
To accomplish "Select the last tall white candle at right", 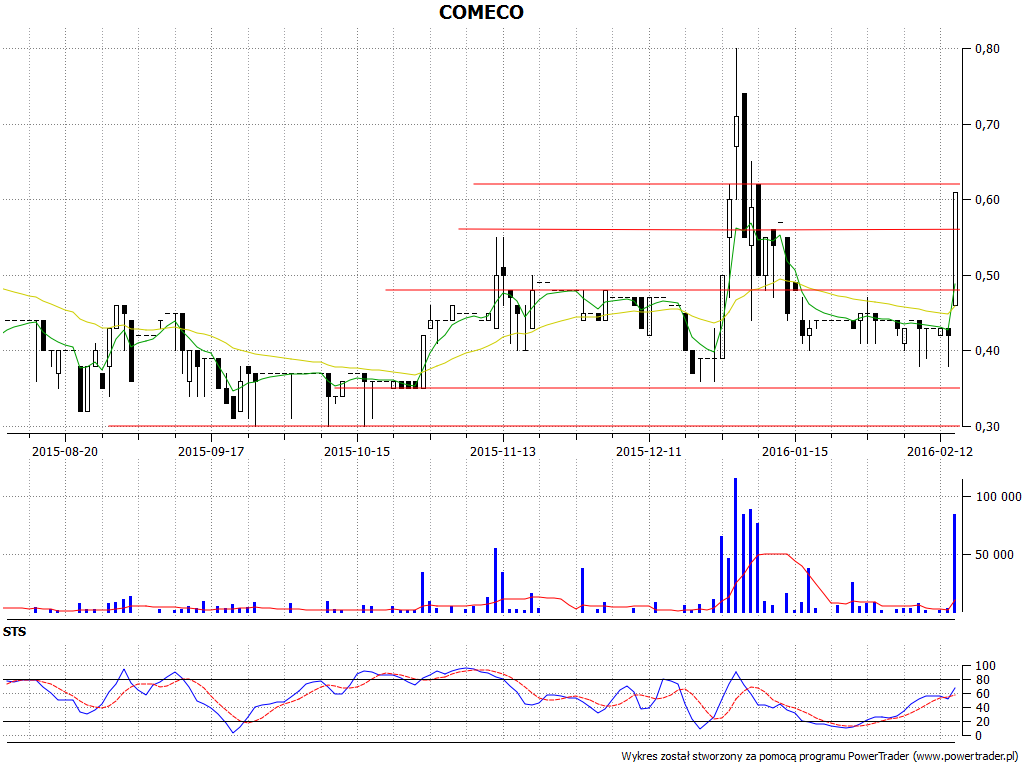I will (955, 249).
